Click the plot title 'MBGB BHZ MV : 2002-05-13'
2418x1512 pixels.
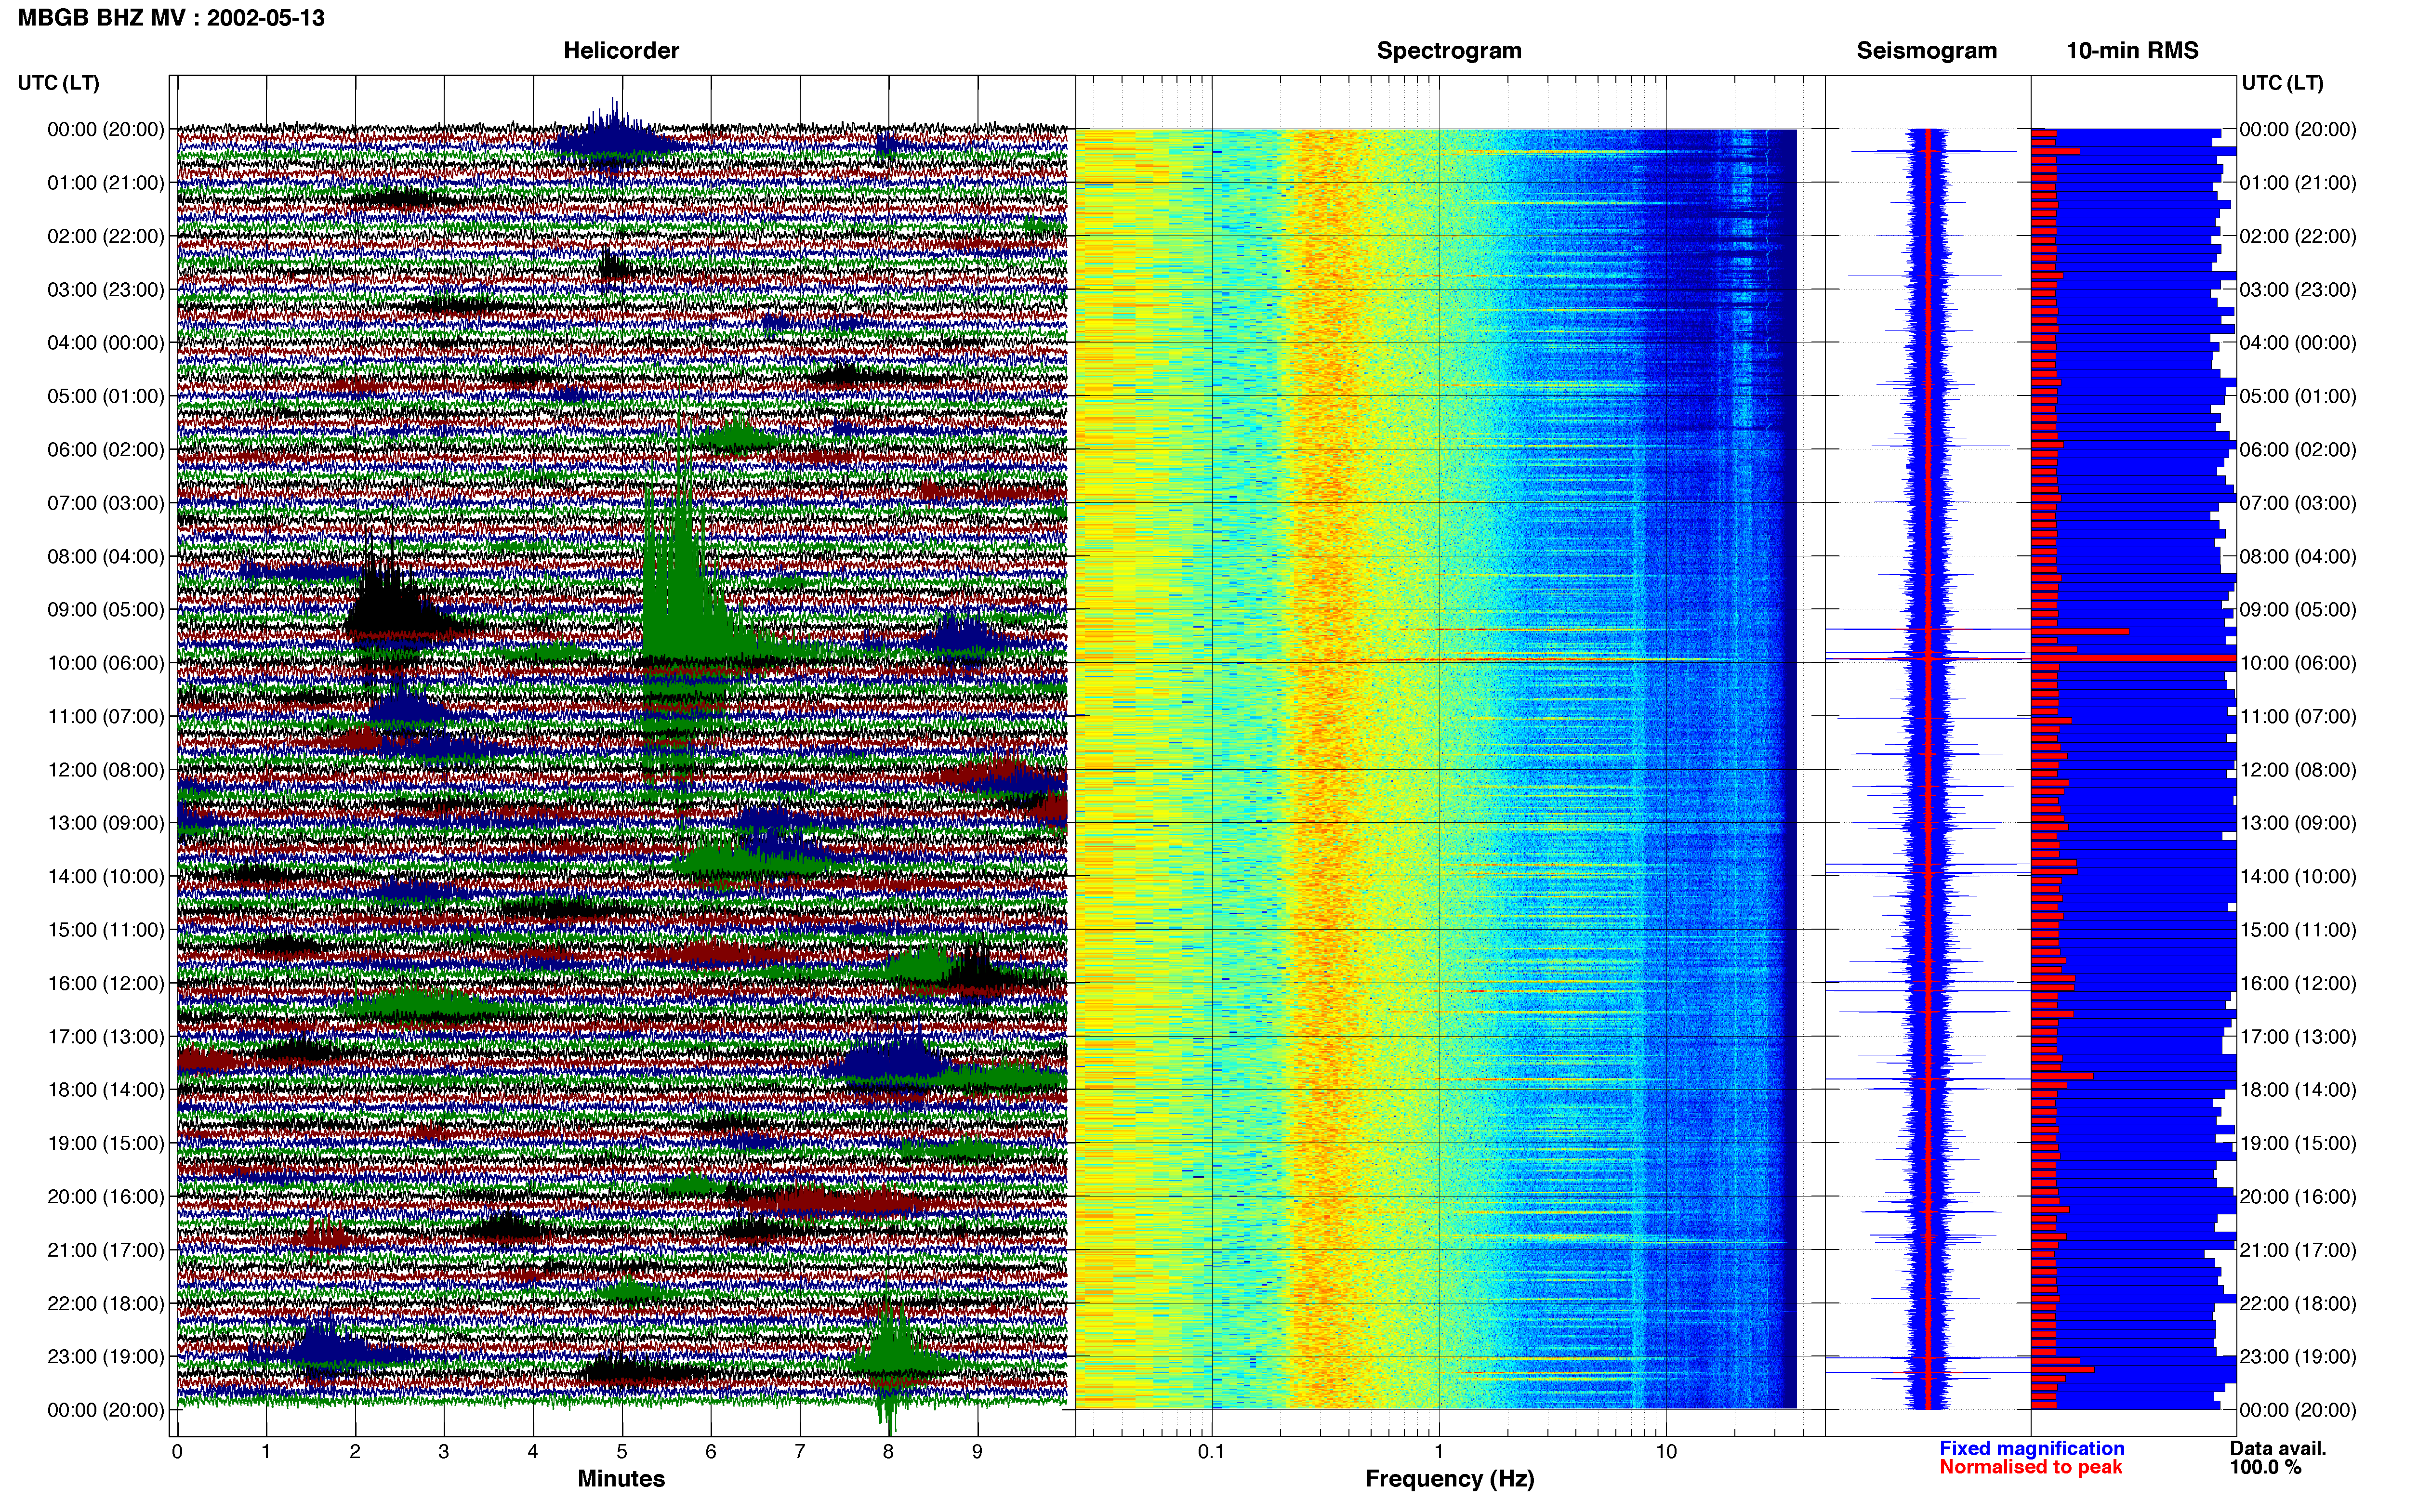(x=171, y=18)
